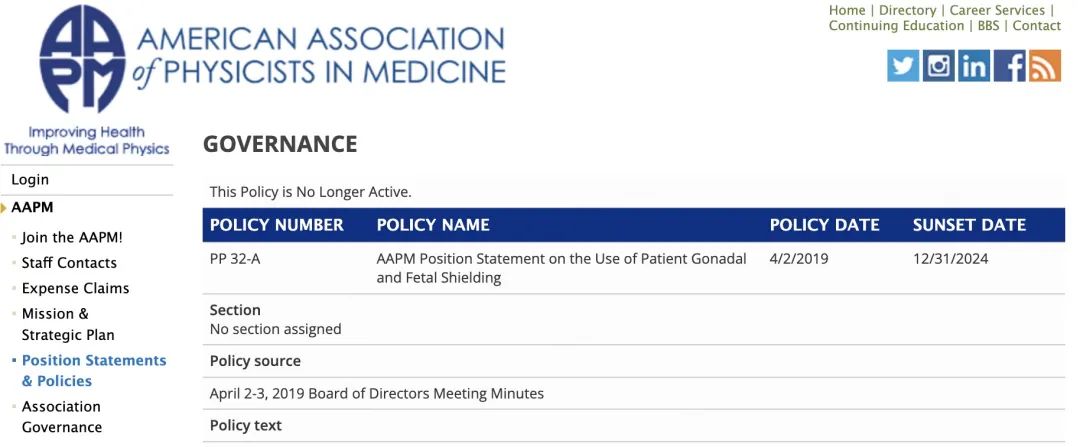1080x447 pixels.
Task: Select Login in the sidebar
Action: tap(30, 180)
